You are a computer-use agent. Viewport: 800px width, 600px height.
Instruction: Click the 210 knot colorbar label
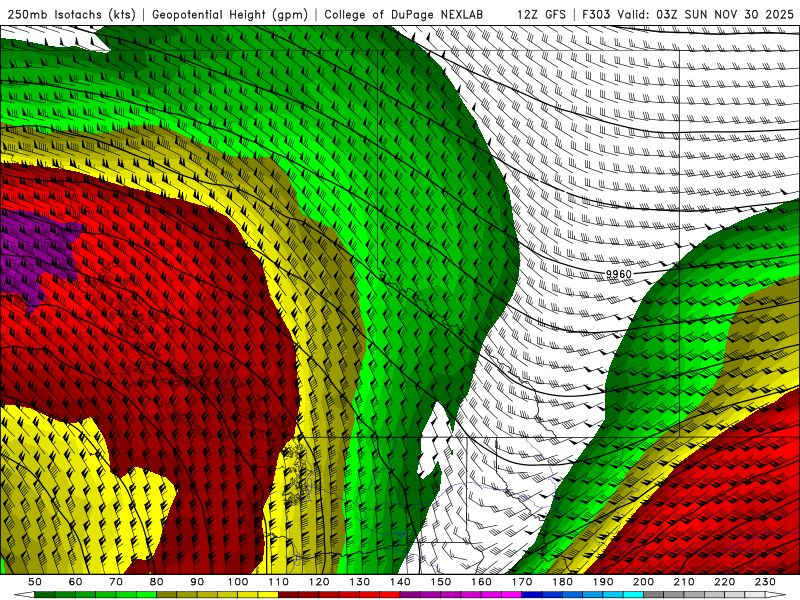click(x=684, y=582)
